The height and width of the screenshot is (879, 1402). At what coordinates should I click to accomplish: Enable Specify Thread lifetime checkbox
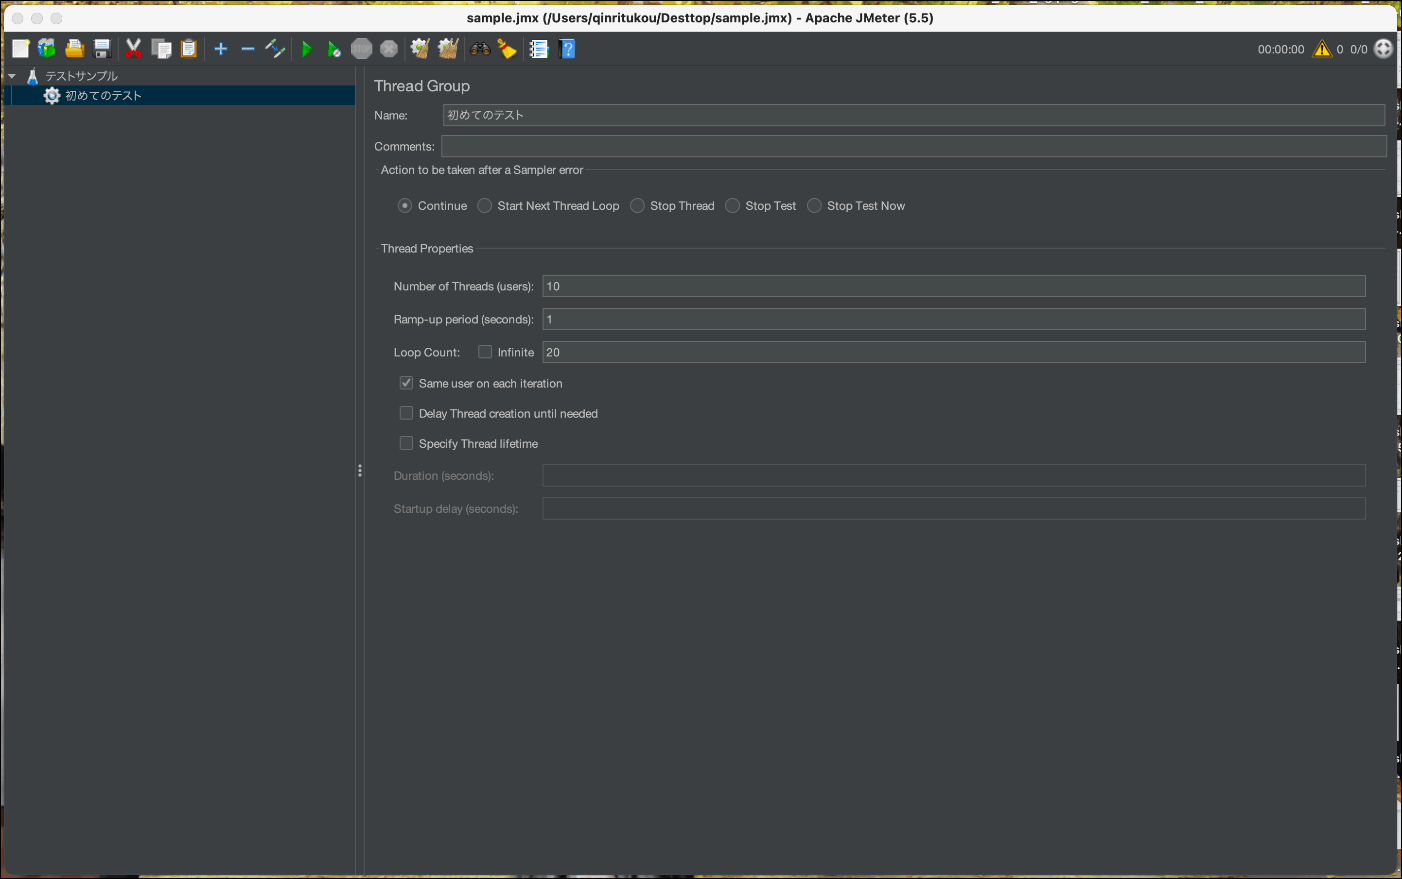tap(406, 443)
